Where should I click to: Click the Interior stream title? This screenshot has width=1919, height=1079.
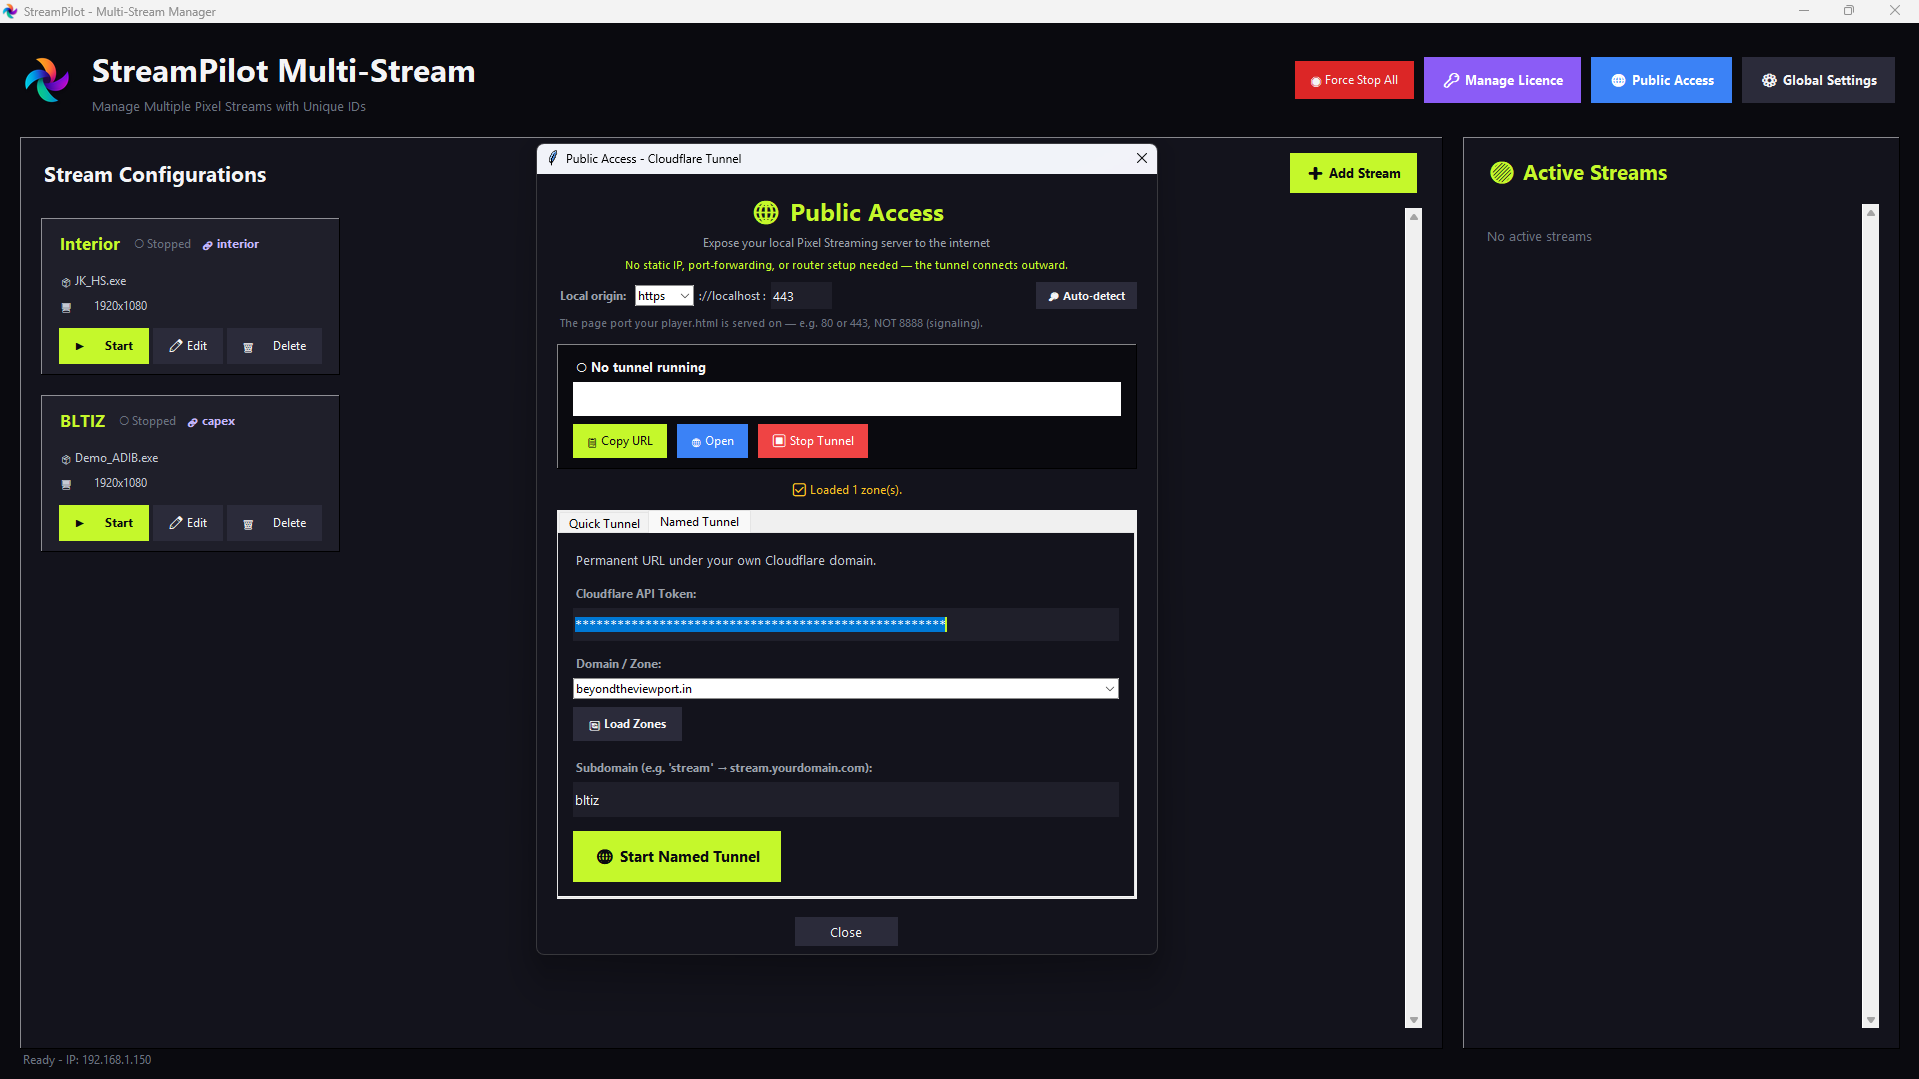point(89,244)
